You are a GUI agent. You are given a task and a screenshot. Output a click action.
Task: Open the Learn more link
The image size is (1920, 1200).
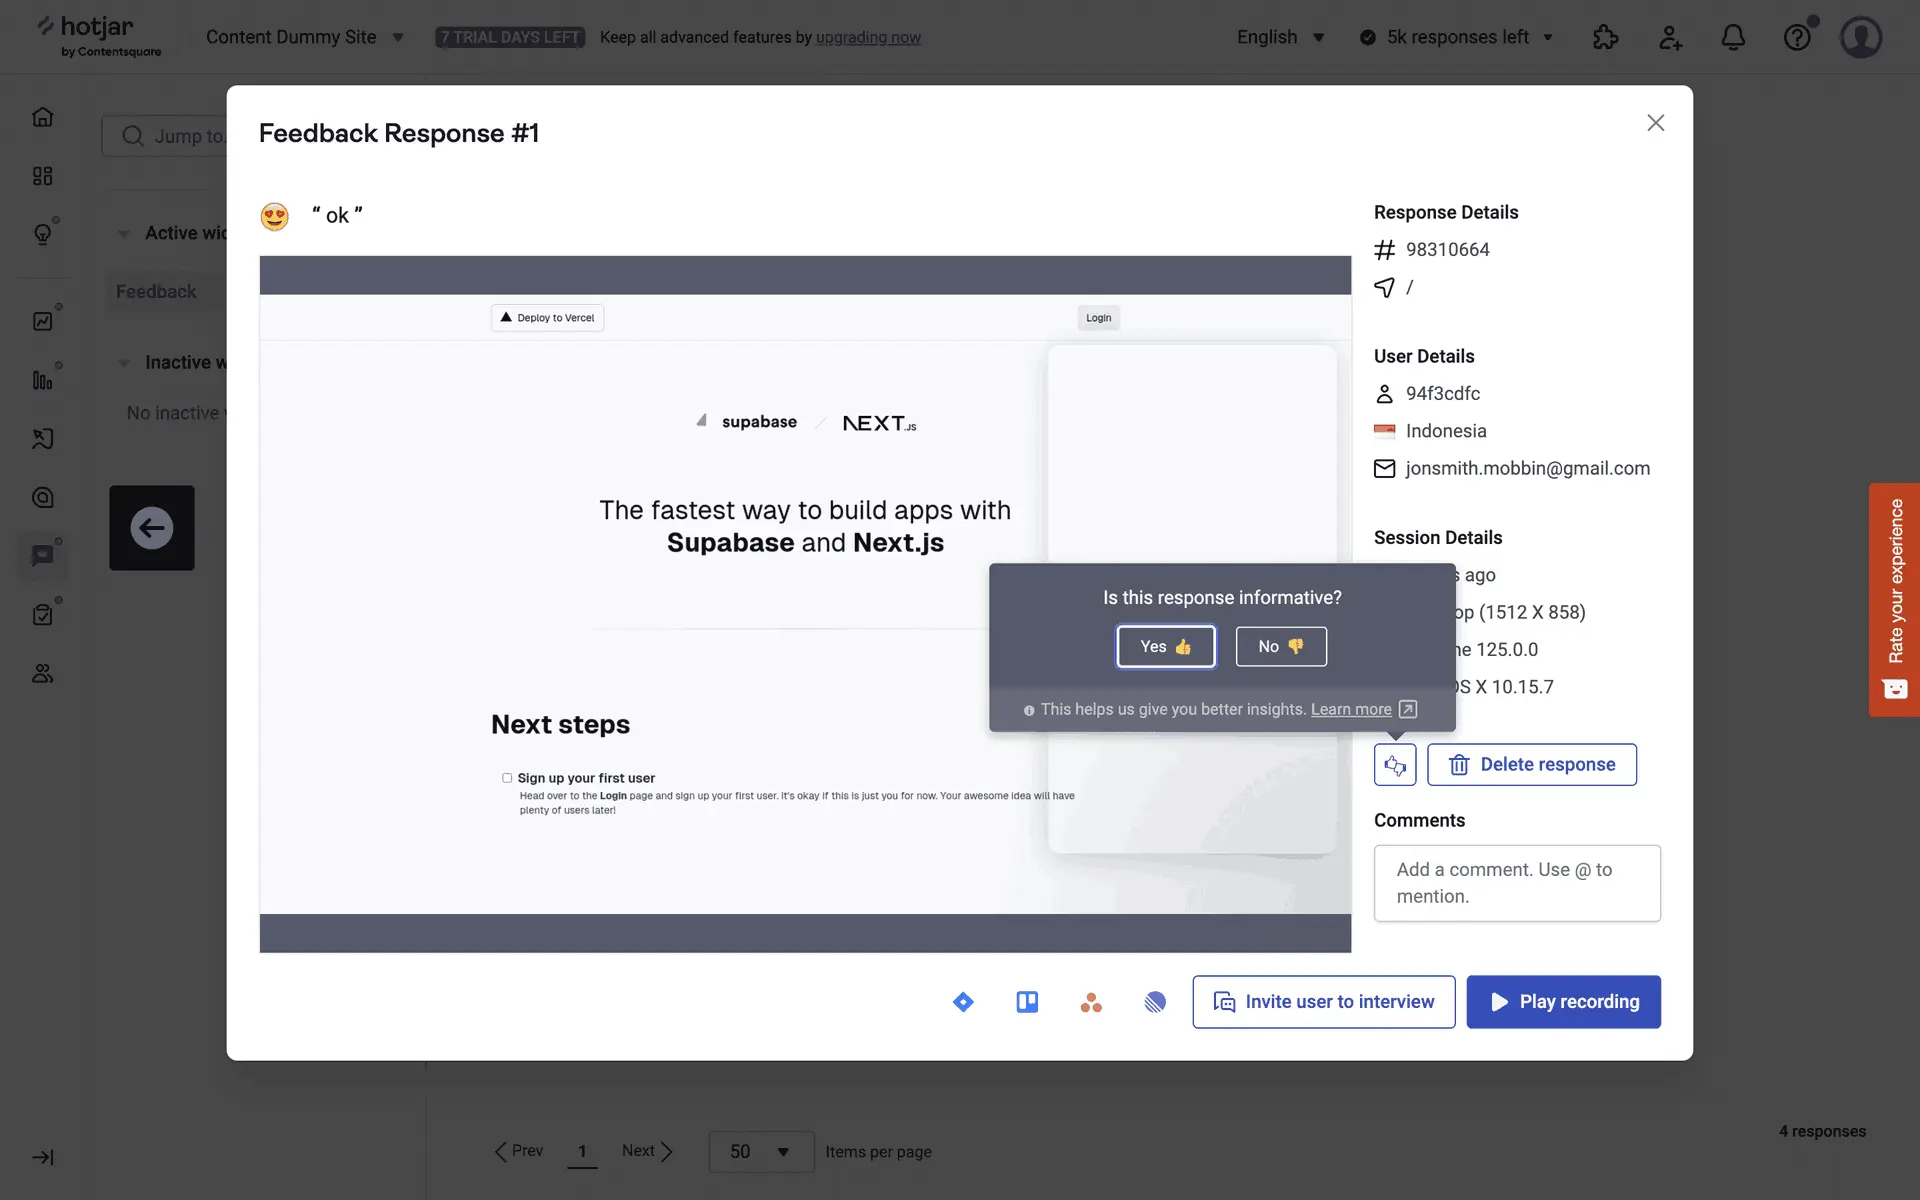[1351, 709]
